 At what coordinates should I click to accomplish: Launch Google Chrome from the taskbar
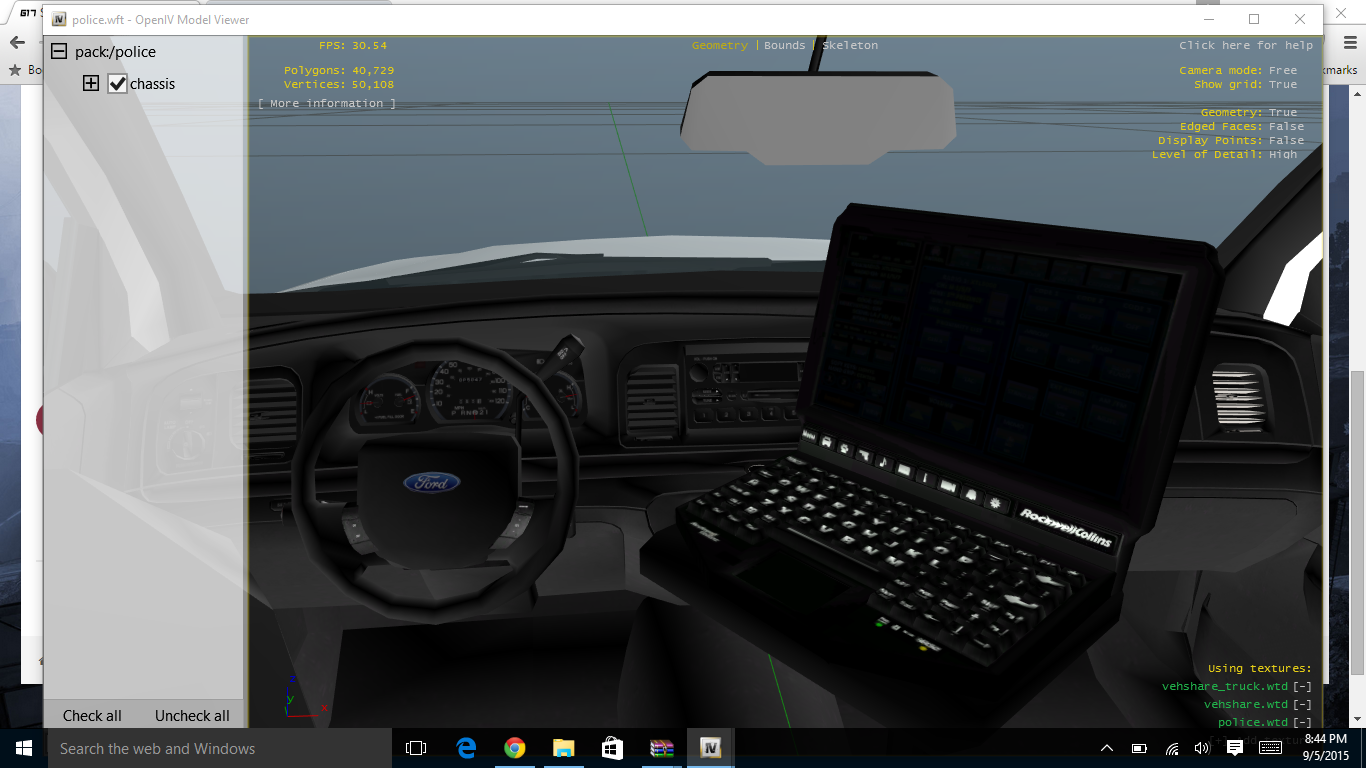[x=515, y=748]
